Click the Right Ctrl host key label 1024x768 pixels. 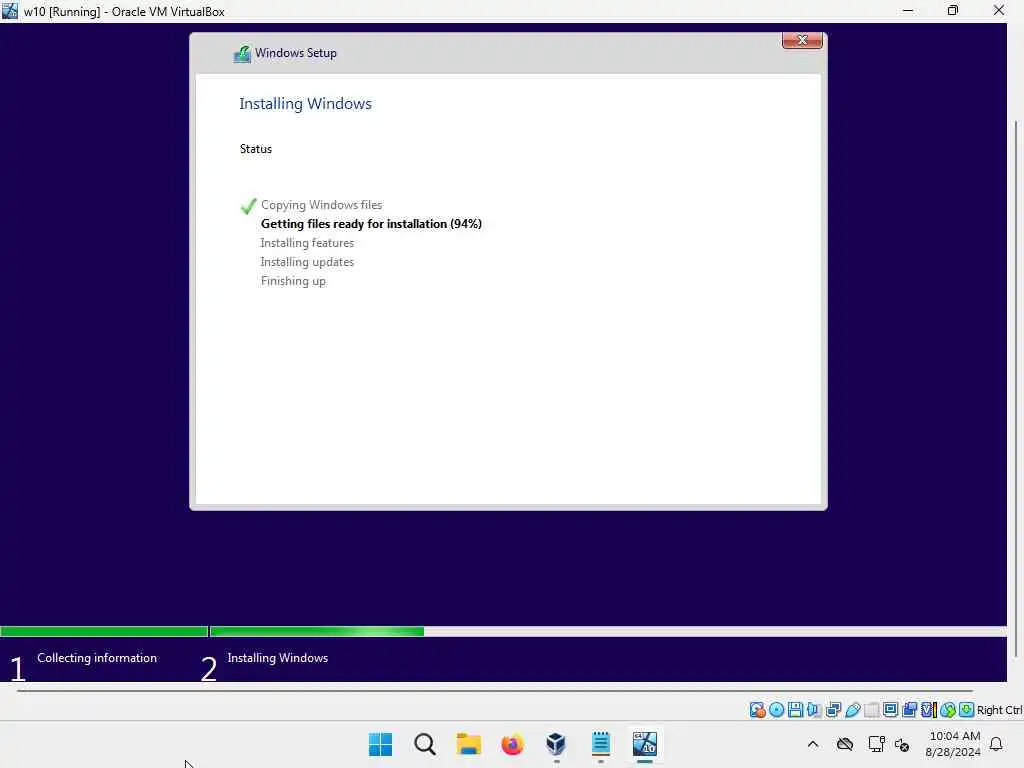(1000, 710)
